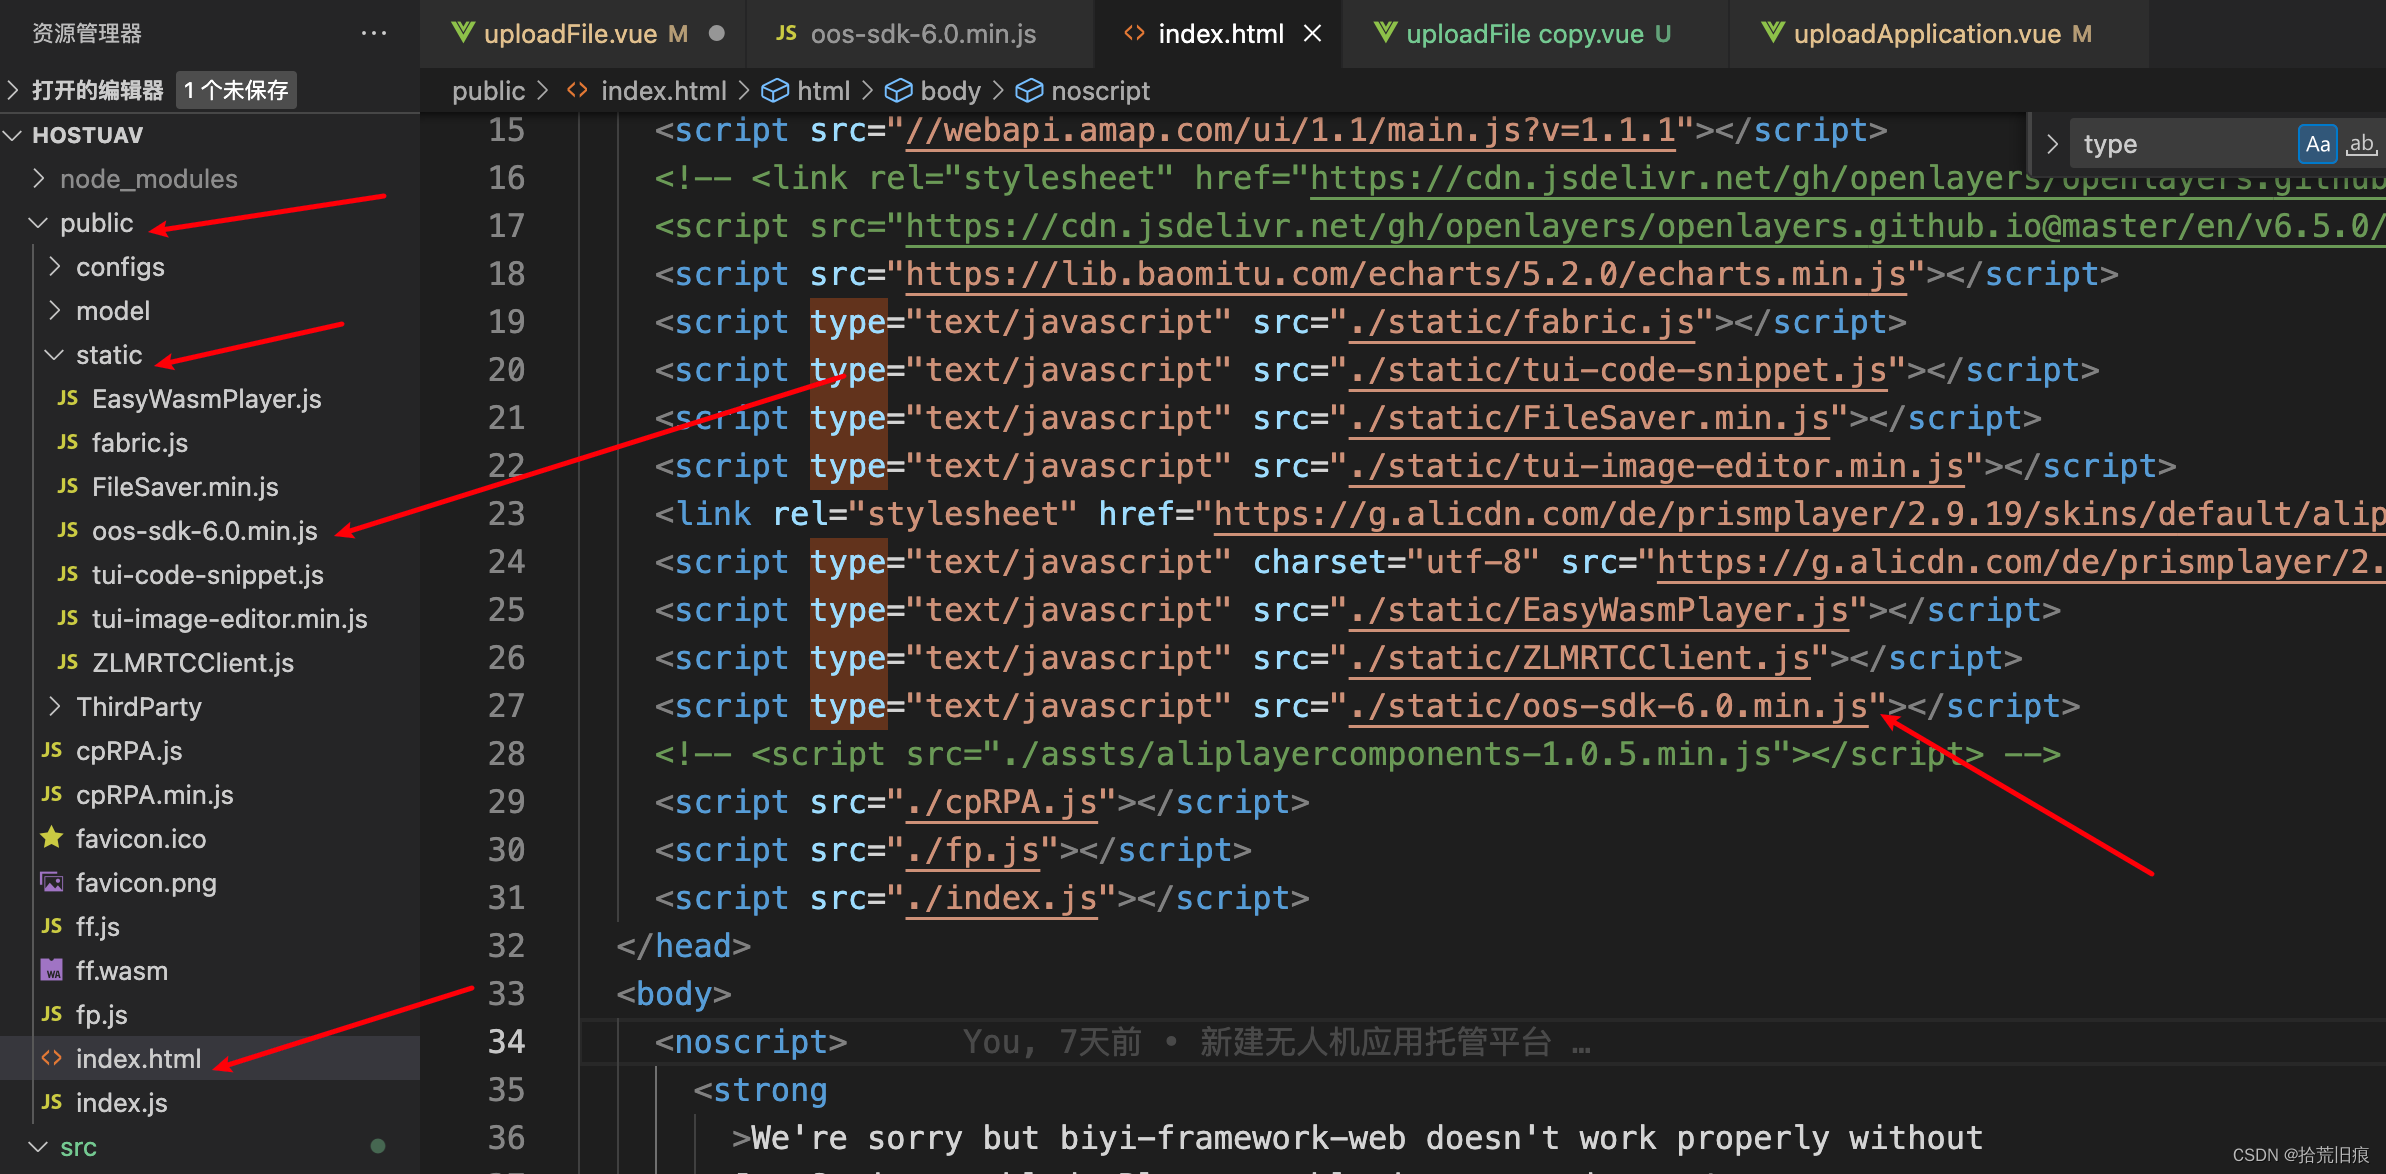Click the Search icon in activity bar
This screenshot has height=1174, width=2386.
pos(2053,143)
